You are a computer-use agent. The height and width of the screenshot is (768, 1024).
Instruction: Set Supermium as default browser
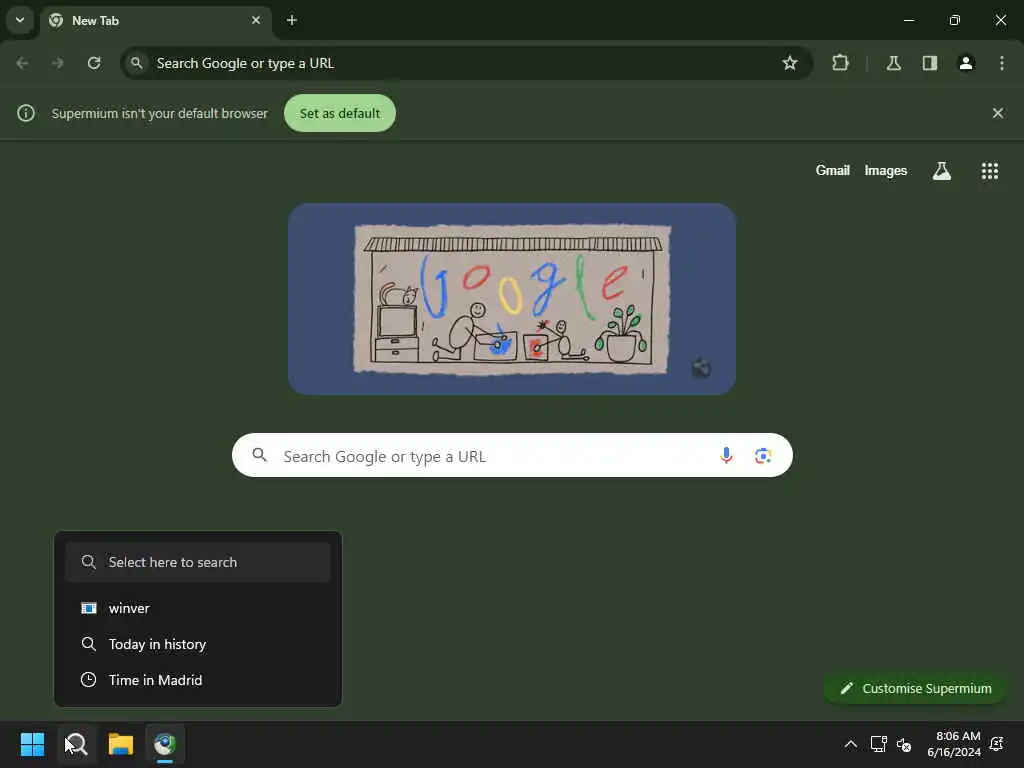(340, 113)
